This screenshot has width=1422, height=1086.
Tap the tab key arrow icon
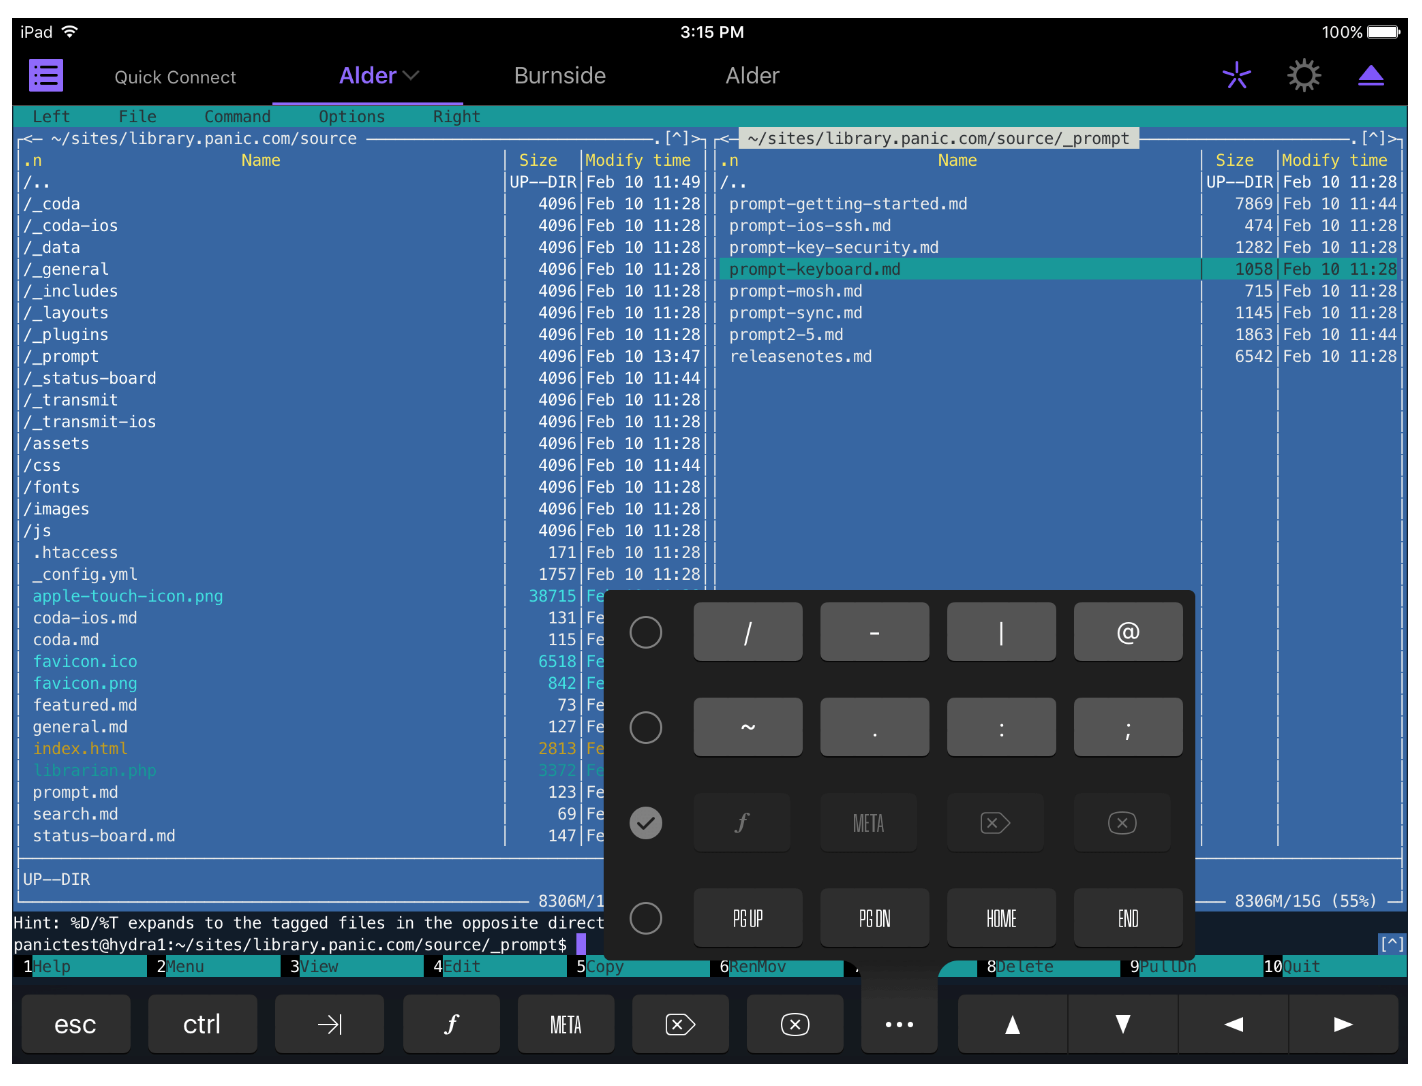coord(329,1024)
